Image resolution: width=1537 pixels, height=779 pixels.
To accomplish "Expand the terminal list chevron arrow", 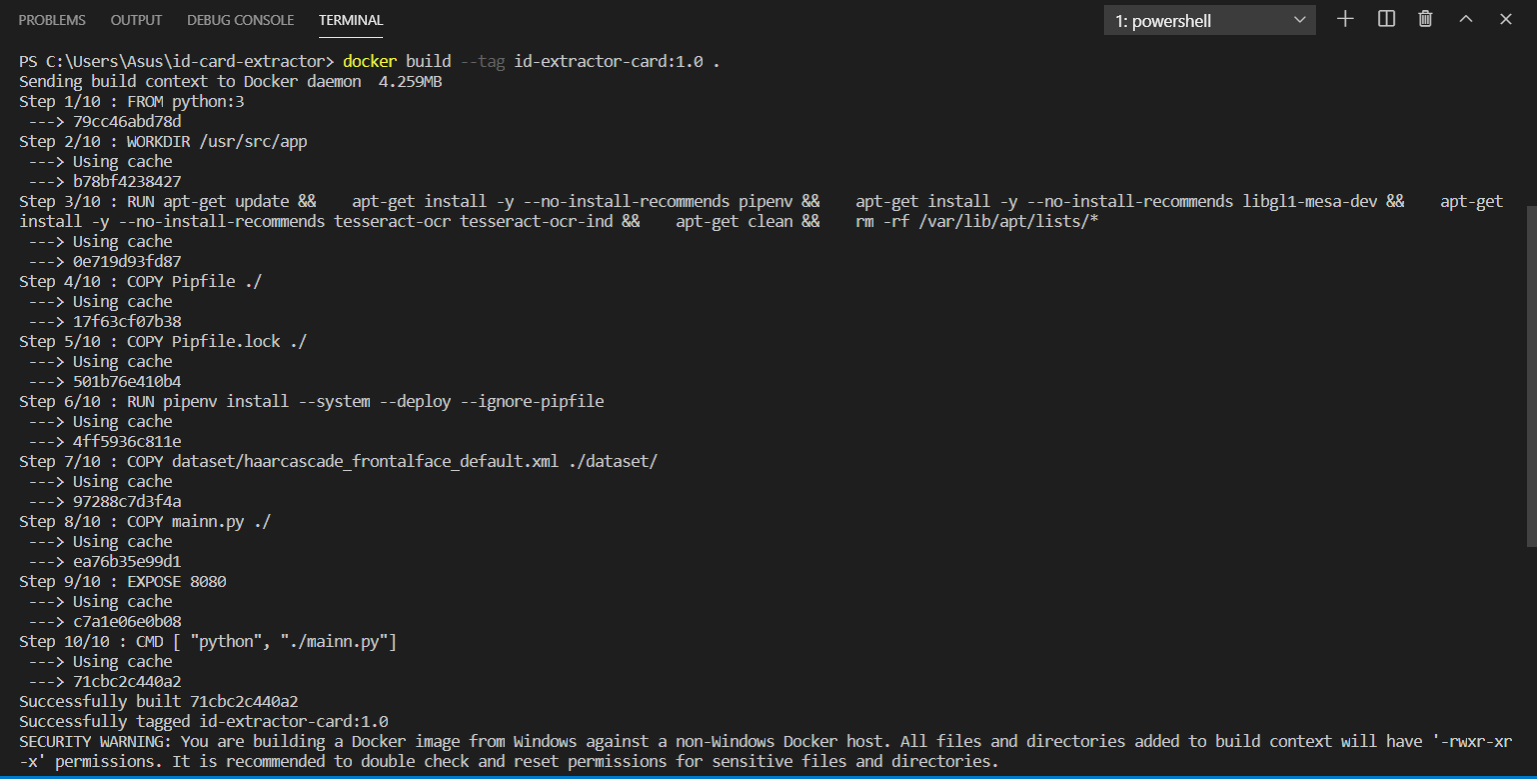I will 1298,19.
